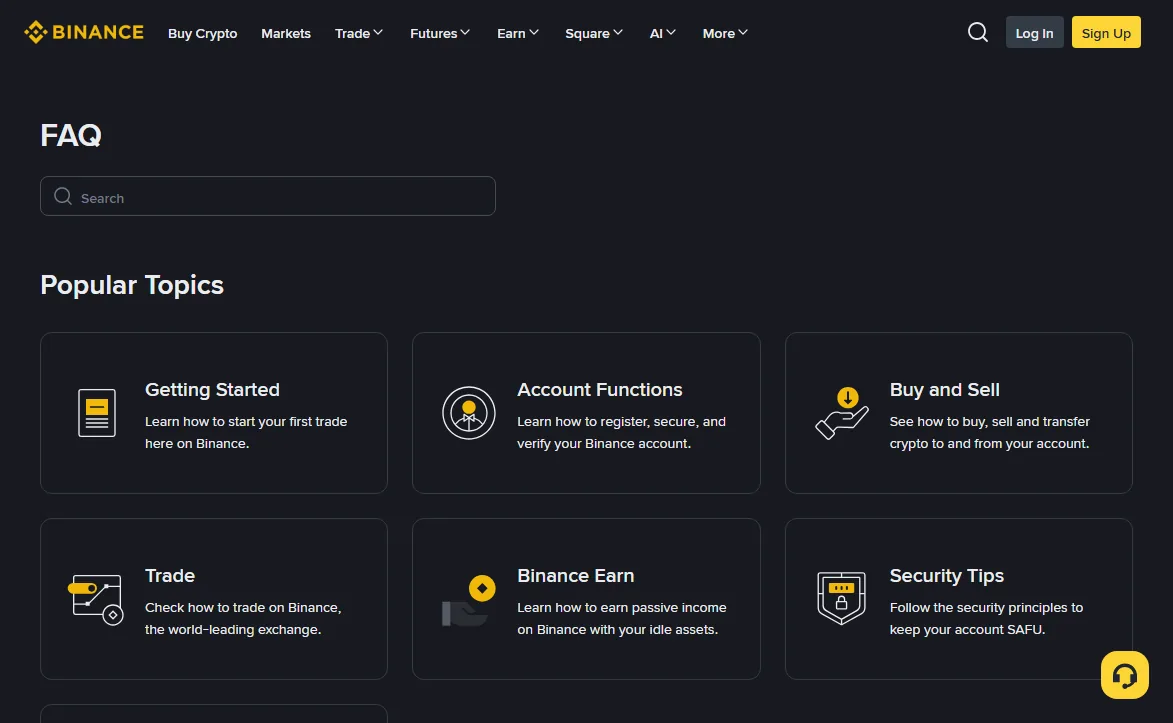The image size is (1173, 723).
Task: Click 'See how to buy, sell and transfer' text
Action: pyautogui.click(x=990, y=421)
